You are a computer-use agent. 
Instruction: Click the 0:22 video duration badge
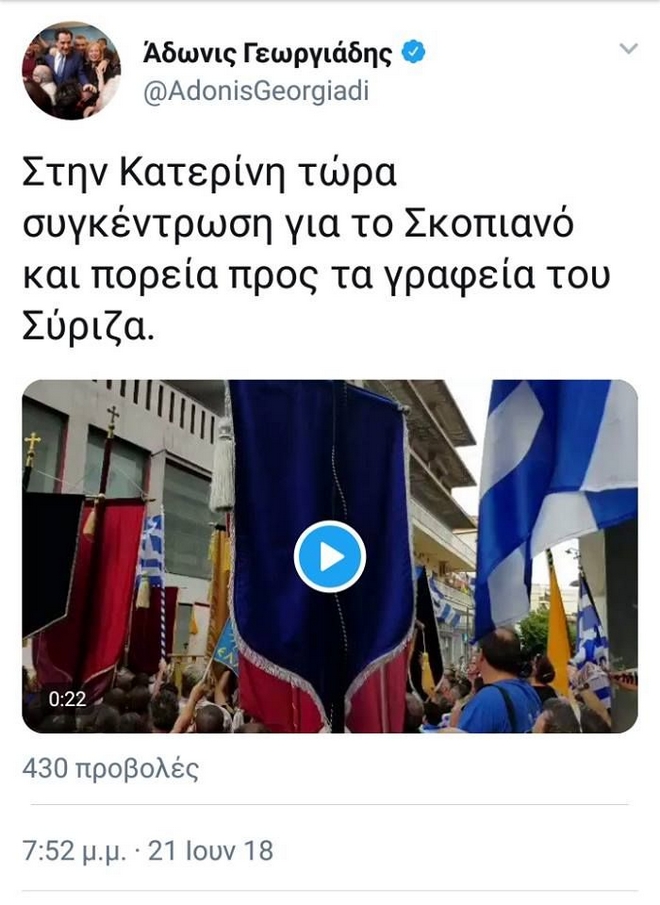(x=68, y=699)
